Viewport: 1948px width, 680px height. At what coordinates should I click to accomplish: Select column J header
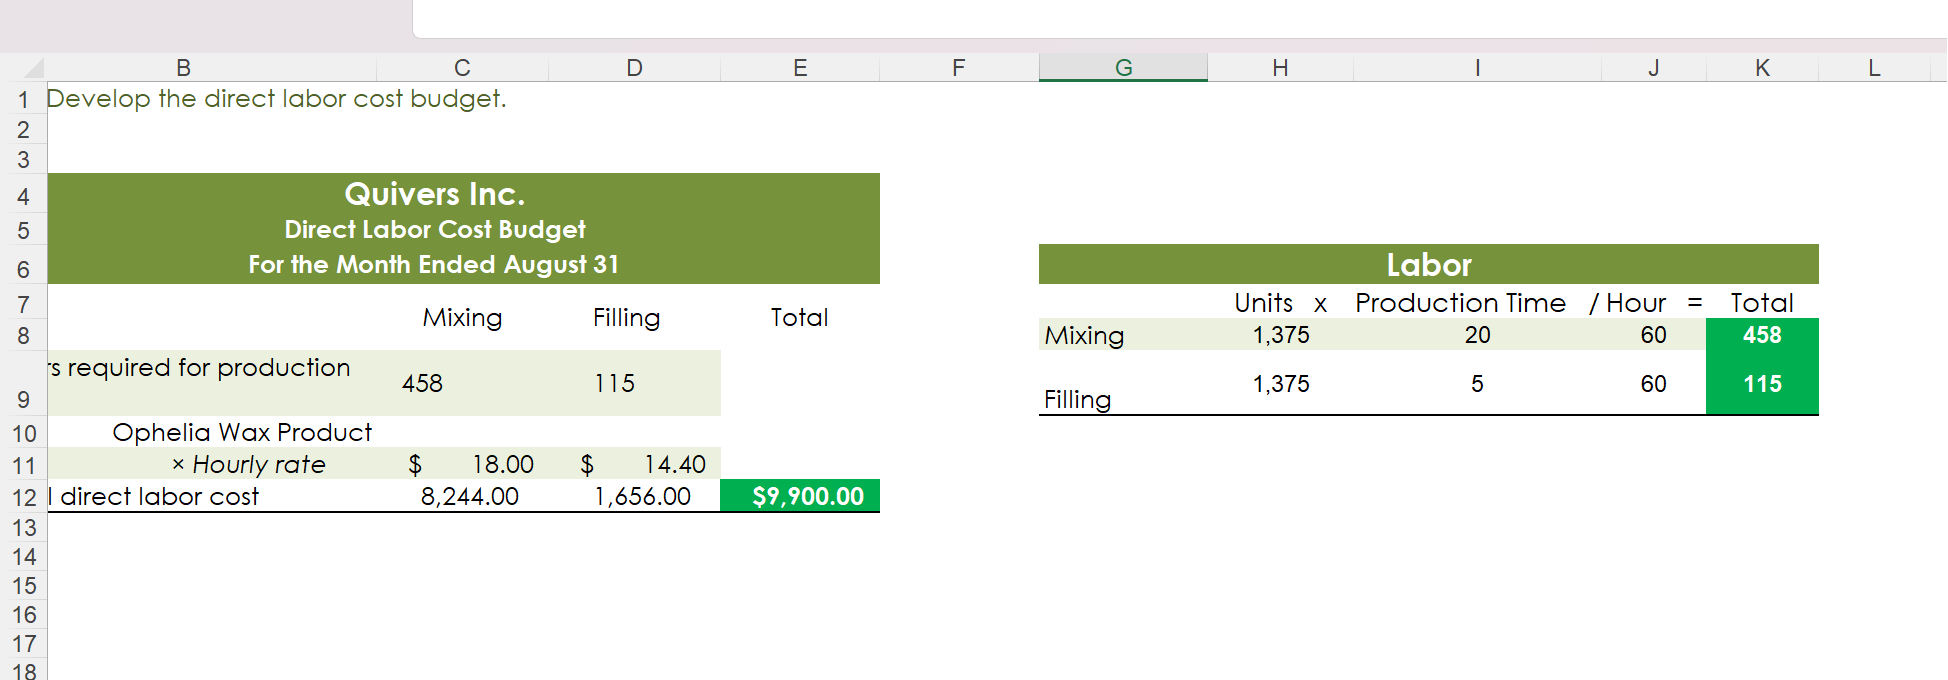click(1654, 68)
